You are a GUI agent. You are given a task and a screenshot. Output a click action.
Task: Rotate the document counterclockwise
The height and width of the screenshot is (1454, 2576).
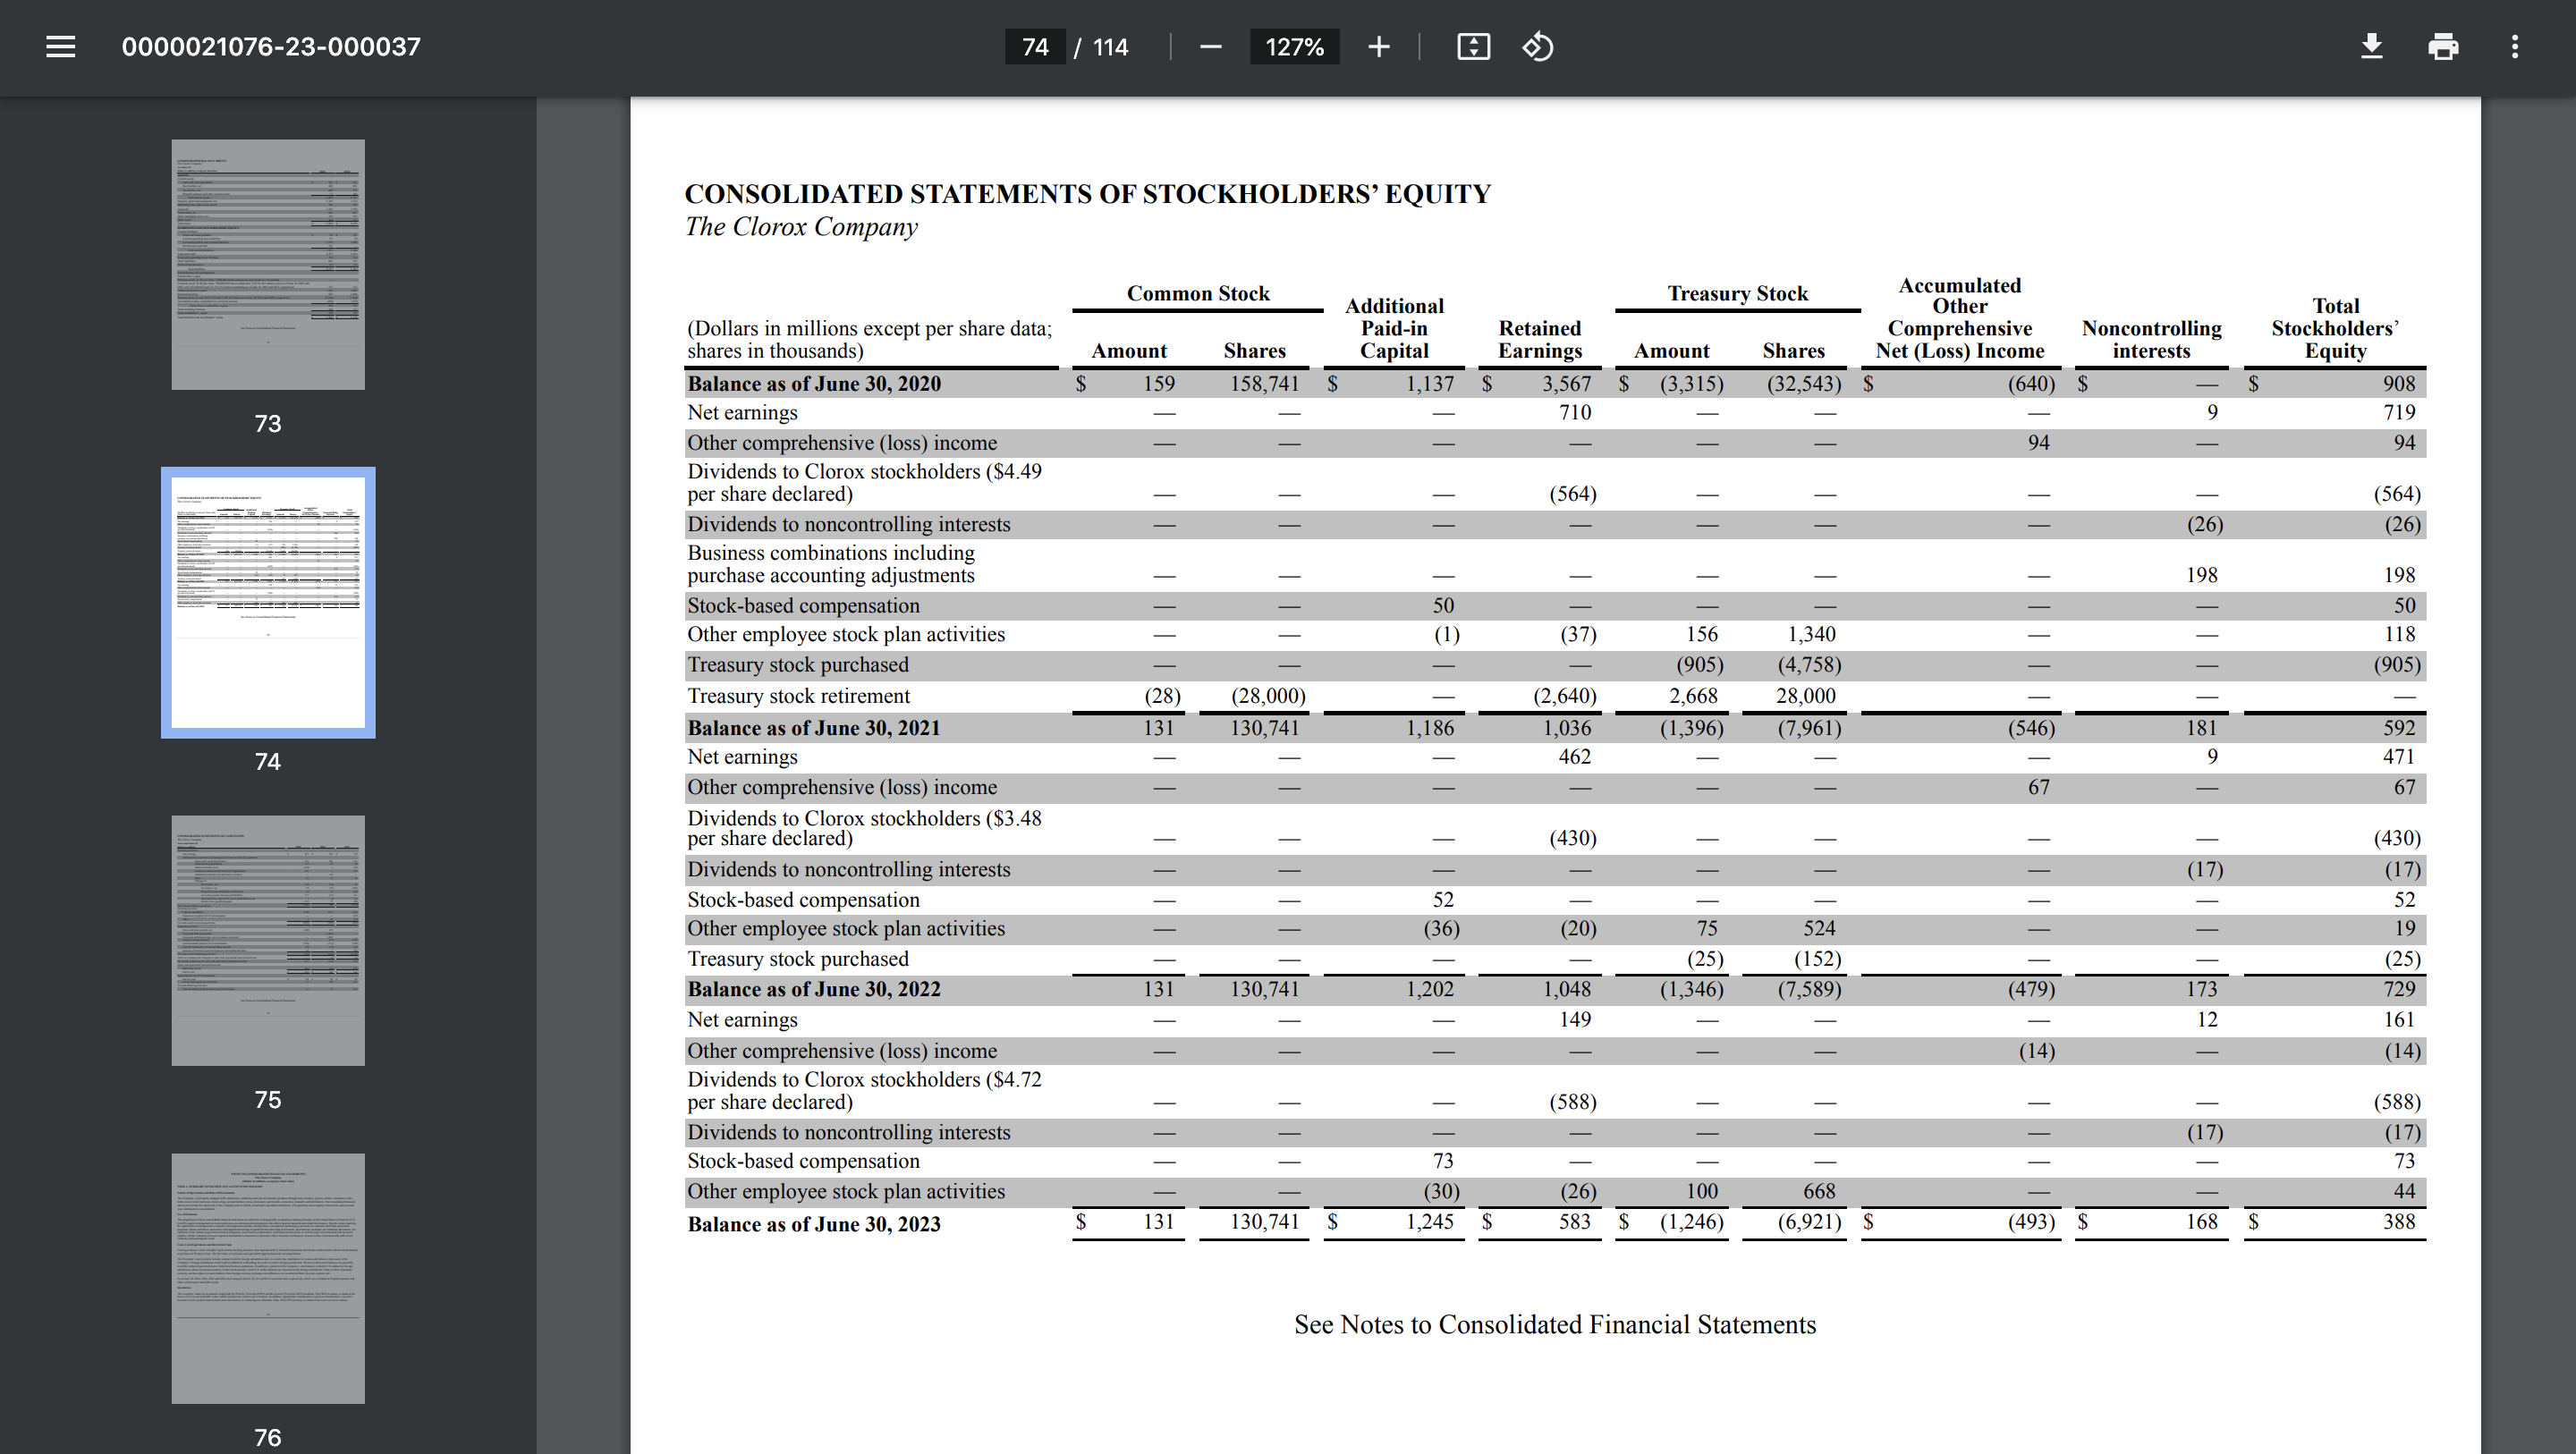click(x=1537, y=47)
